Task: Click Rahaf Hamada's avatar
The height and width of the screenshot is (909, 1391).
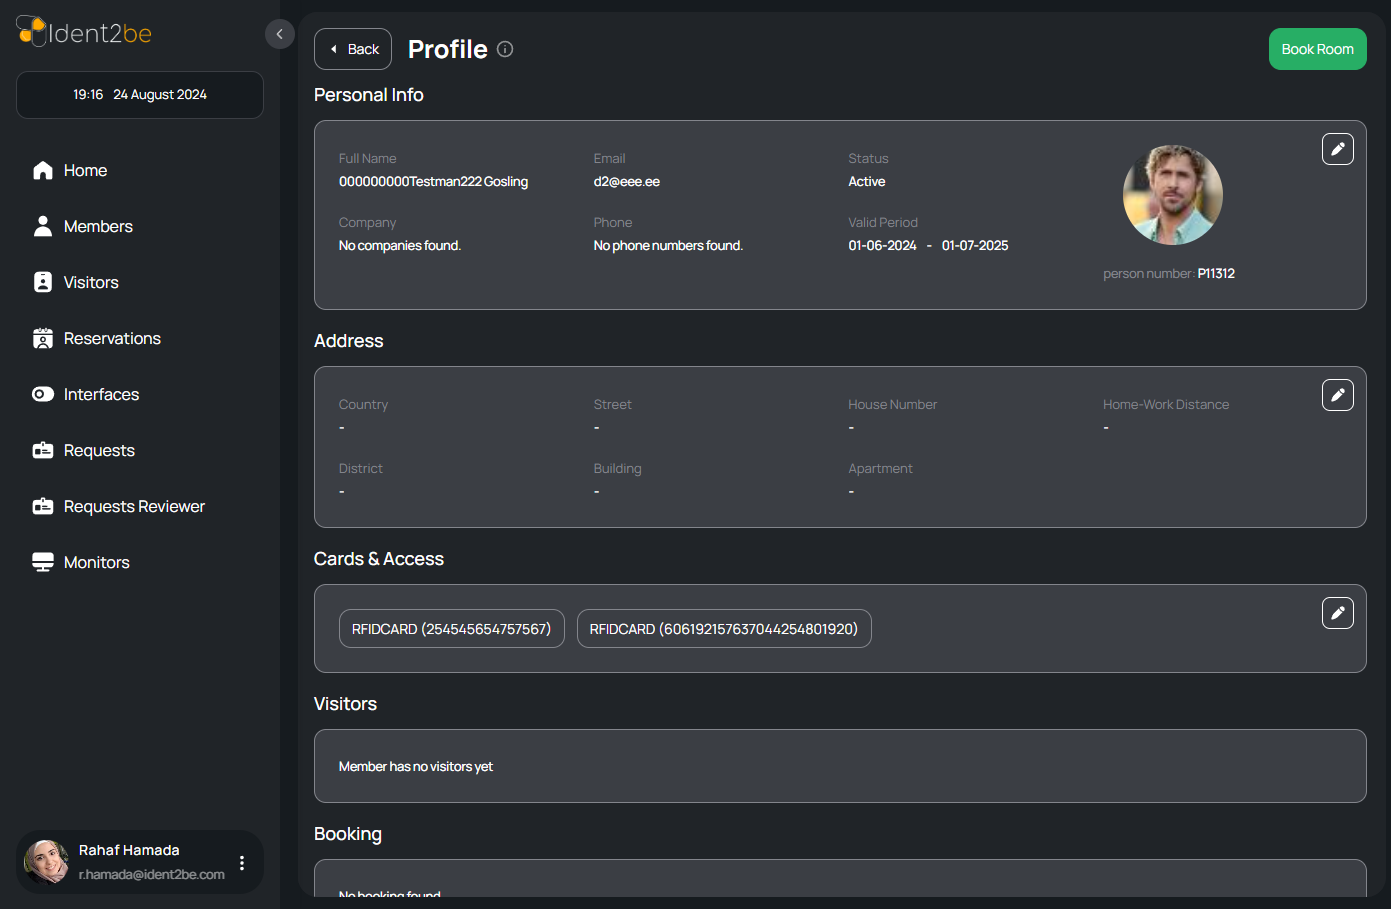Action: (x=47, y=862)
